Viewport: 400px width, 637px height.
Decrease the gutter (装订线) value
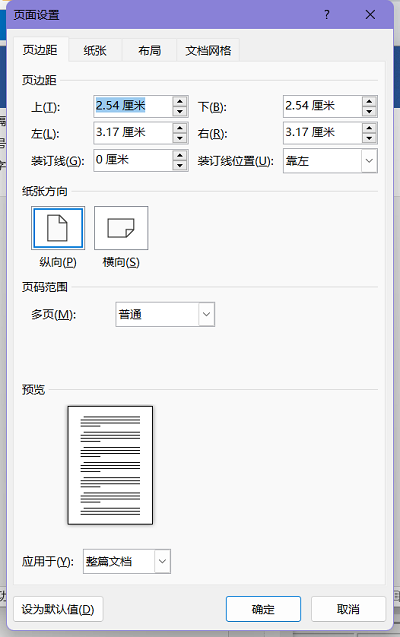click(179, 165)
